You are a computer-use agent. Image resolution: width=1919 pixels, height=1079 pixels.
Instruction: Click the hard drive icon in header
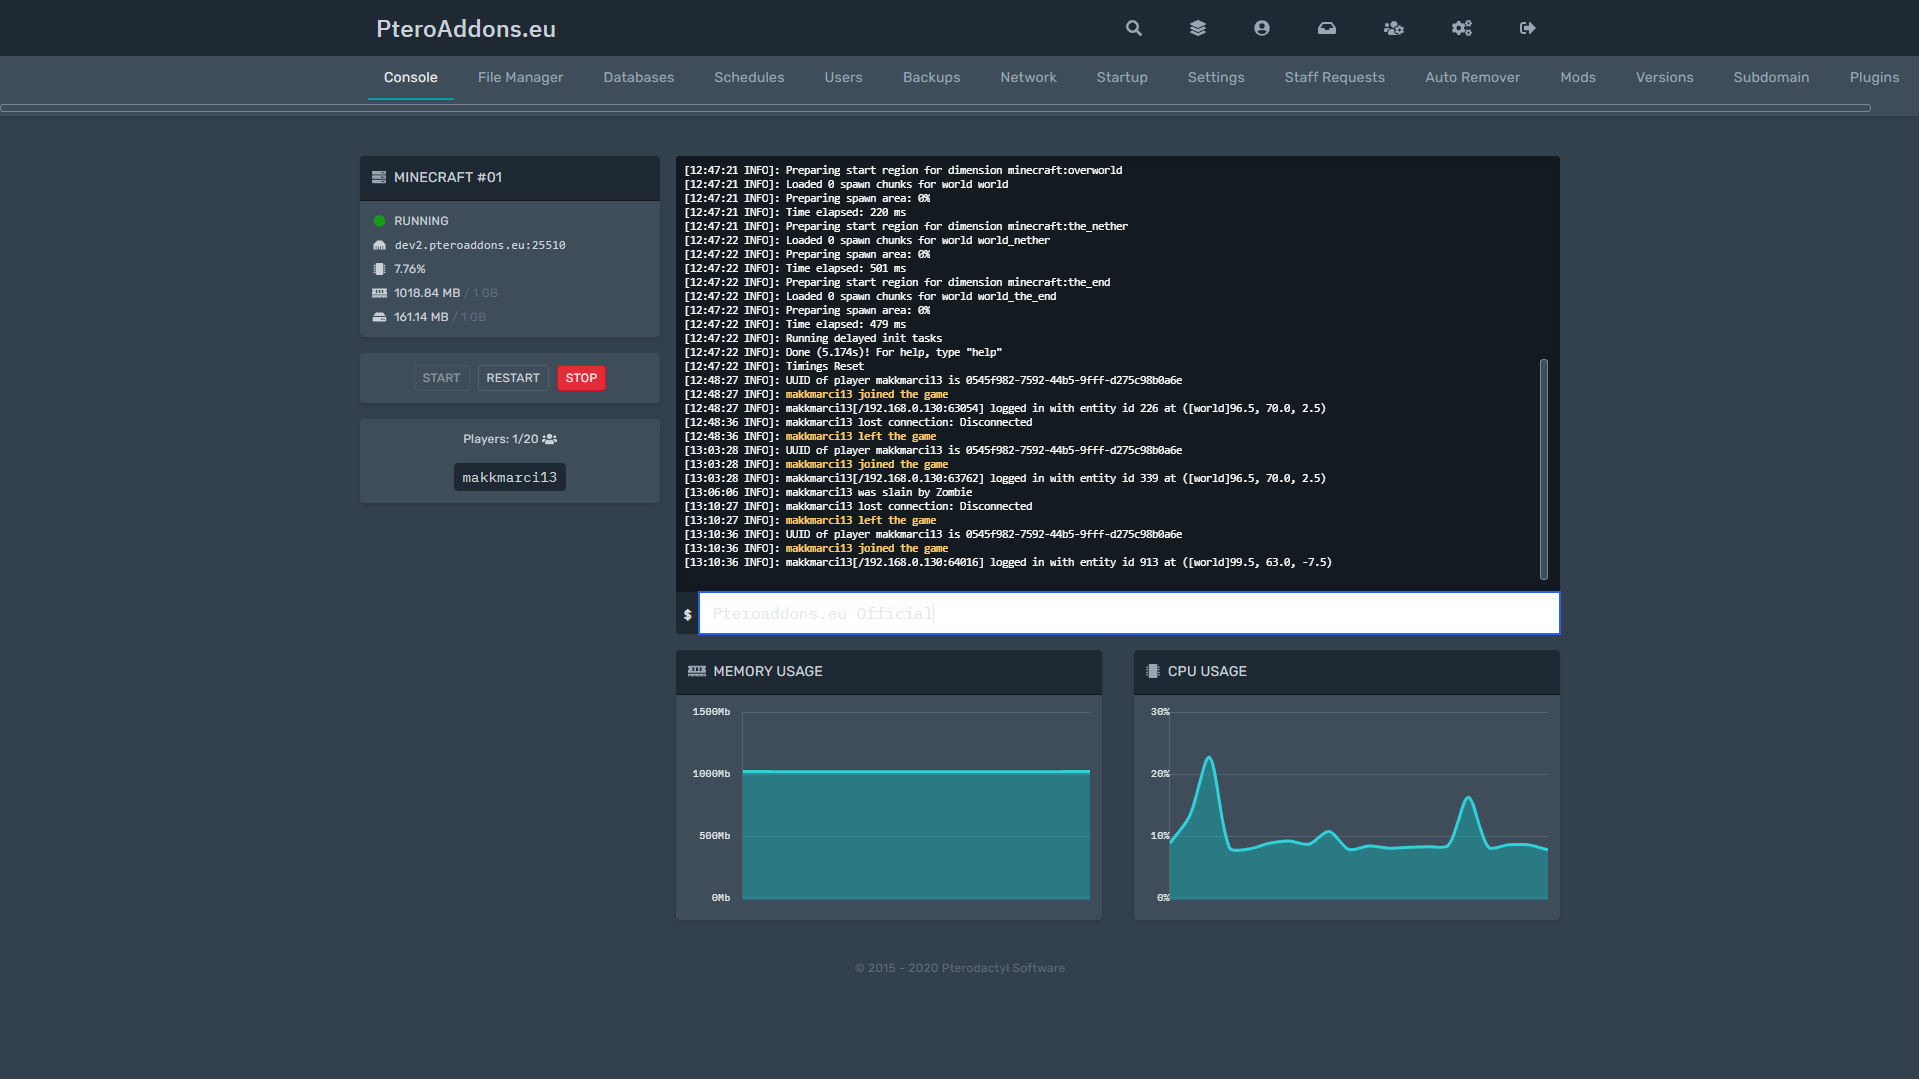(1326, 28)
